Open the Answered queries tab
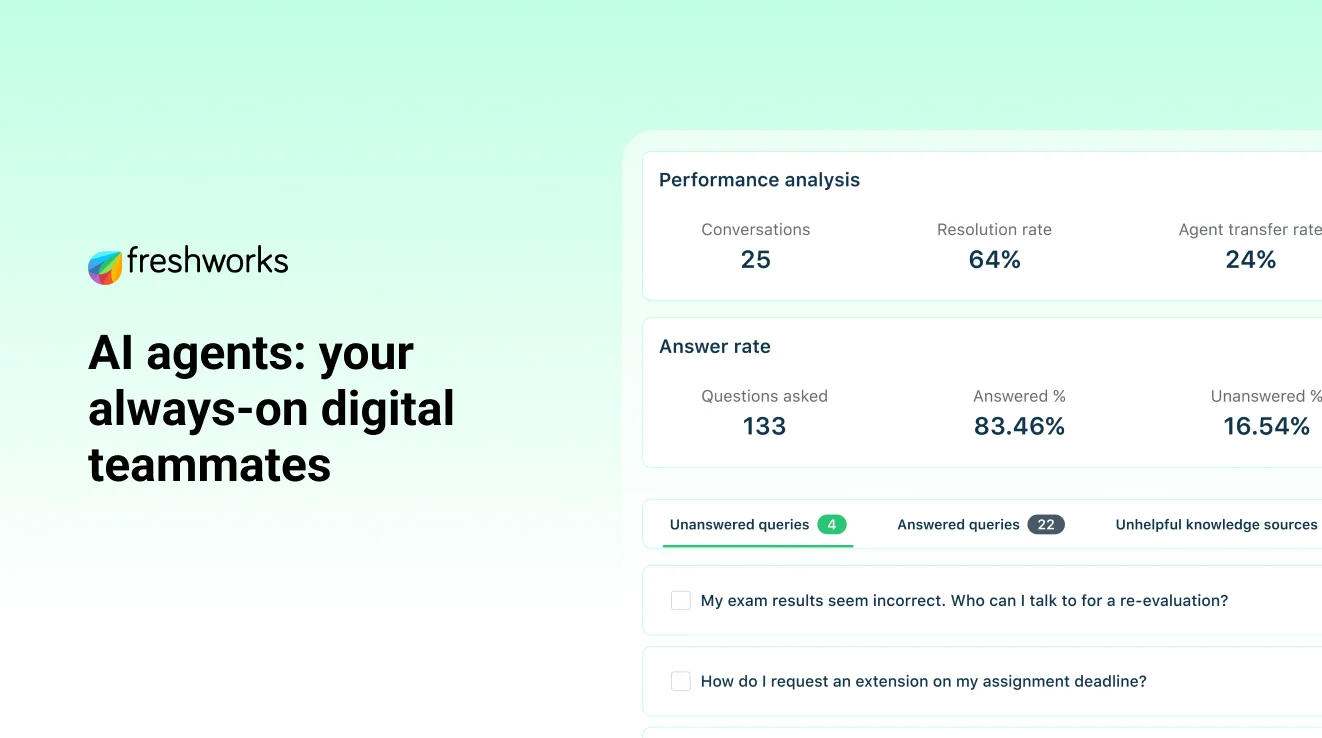Image resolution: width=1322 pixels, height=738 pixels. (x=958, y=524)
